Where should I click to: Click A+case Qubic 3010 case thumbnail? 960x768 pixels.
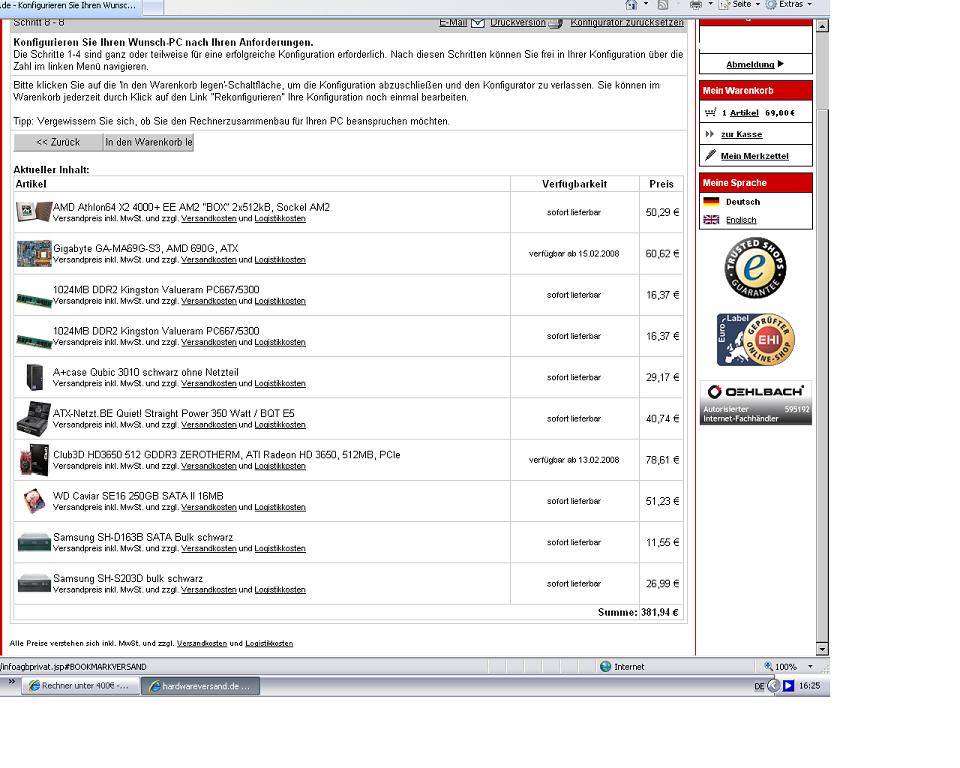pos(34,377)
